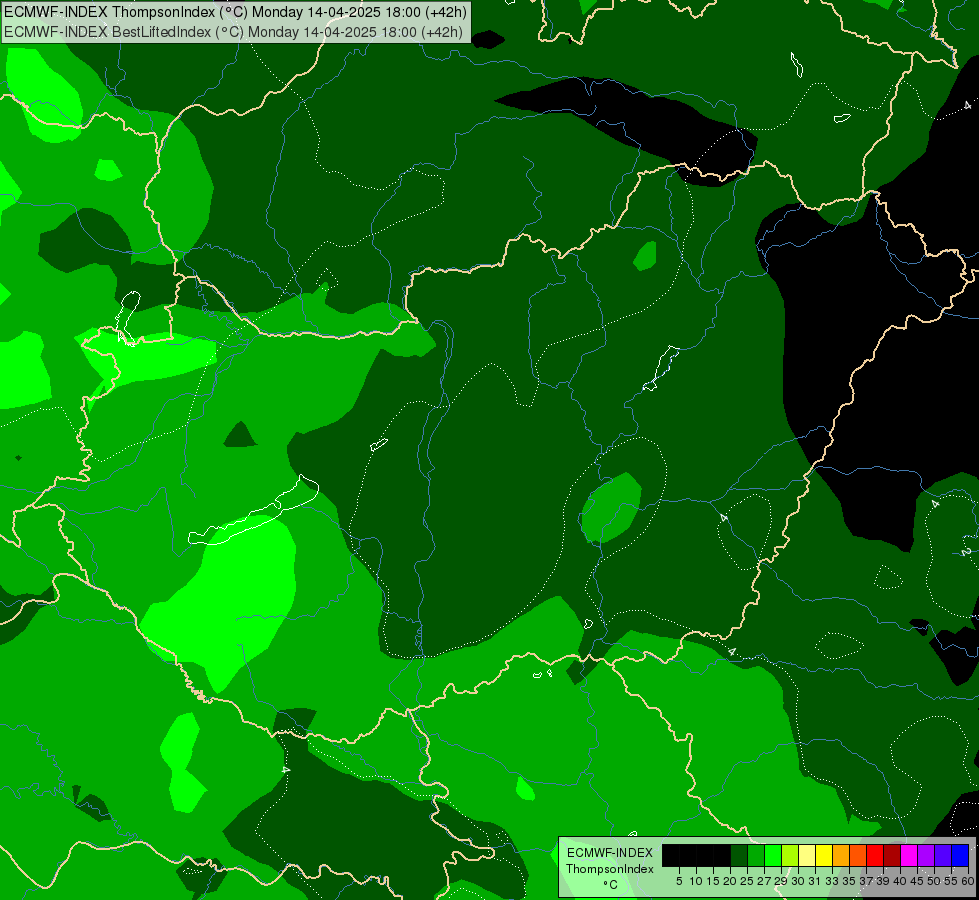Viewport: 979px width, 900px height.
Task: Click the legend tick value '10'
Action: 696,881
